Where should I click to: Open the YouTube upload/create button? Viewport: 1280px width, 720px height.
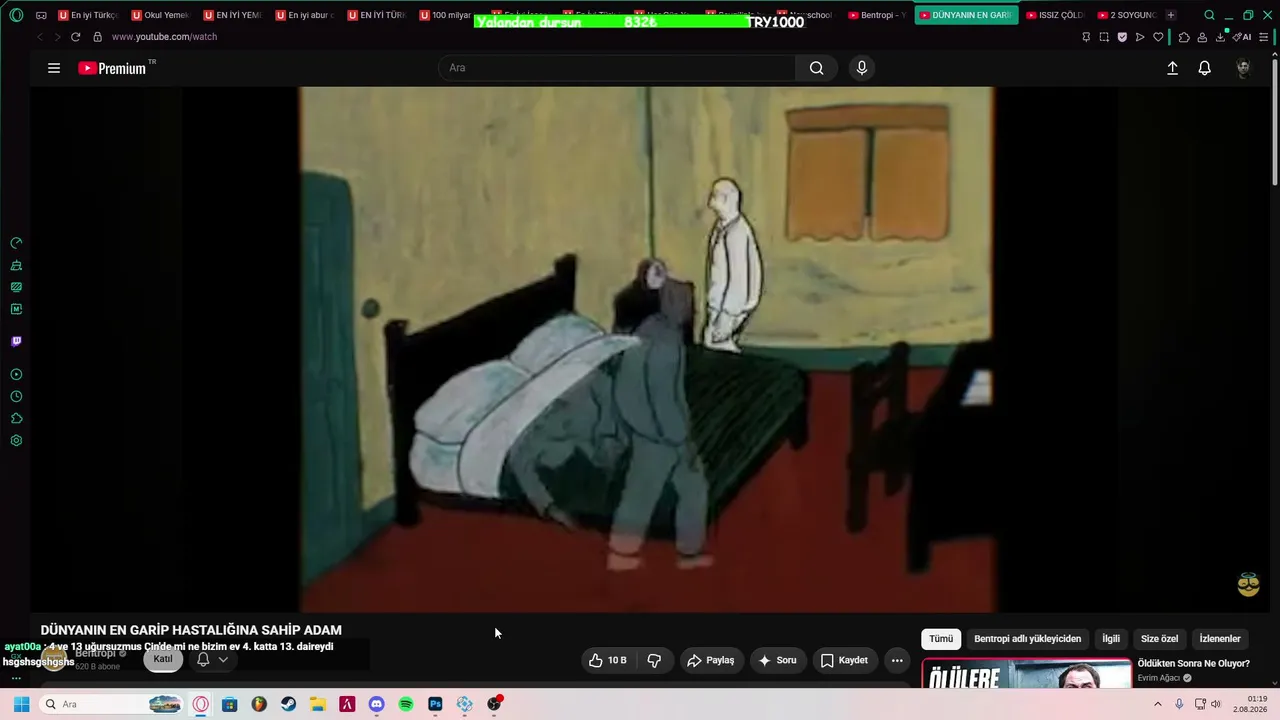[1172, 68]
